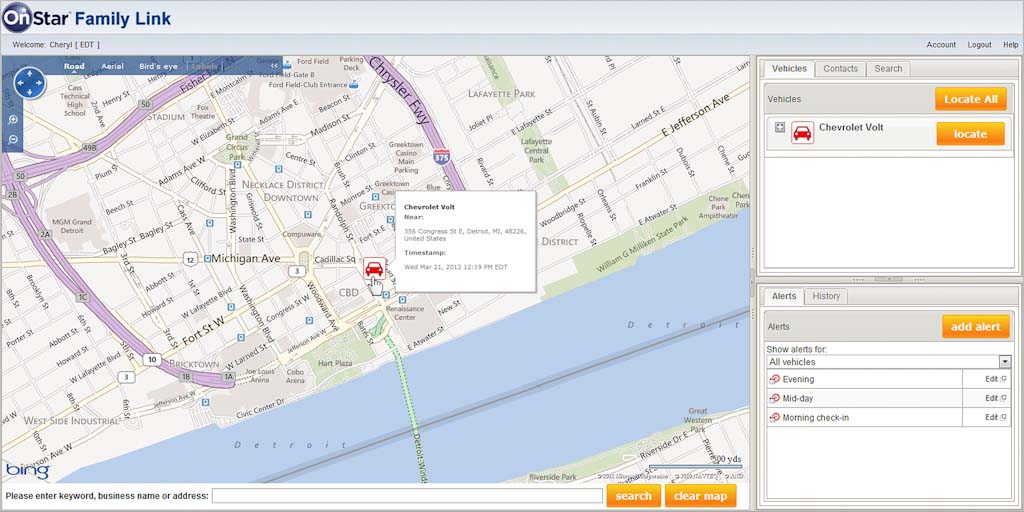1024x512 pixels.
Task: Zoom in using the map plus magnifier
Action: pos(13,120)
